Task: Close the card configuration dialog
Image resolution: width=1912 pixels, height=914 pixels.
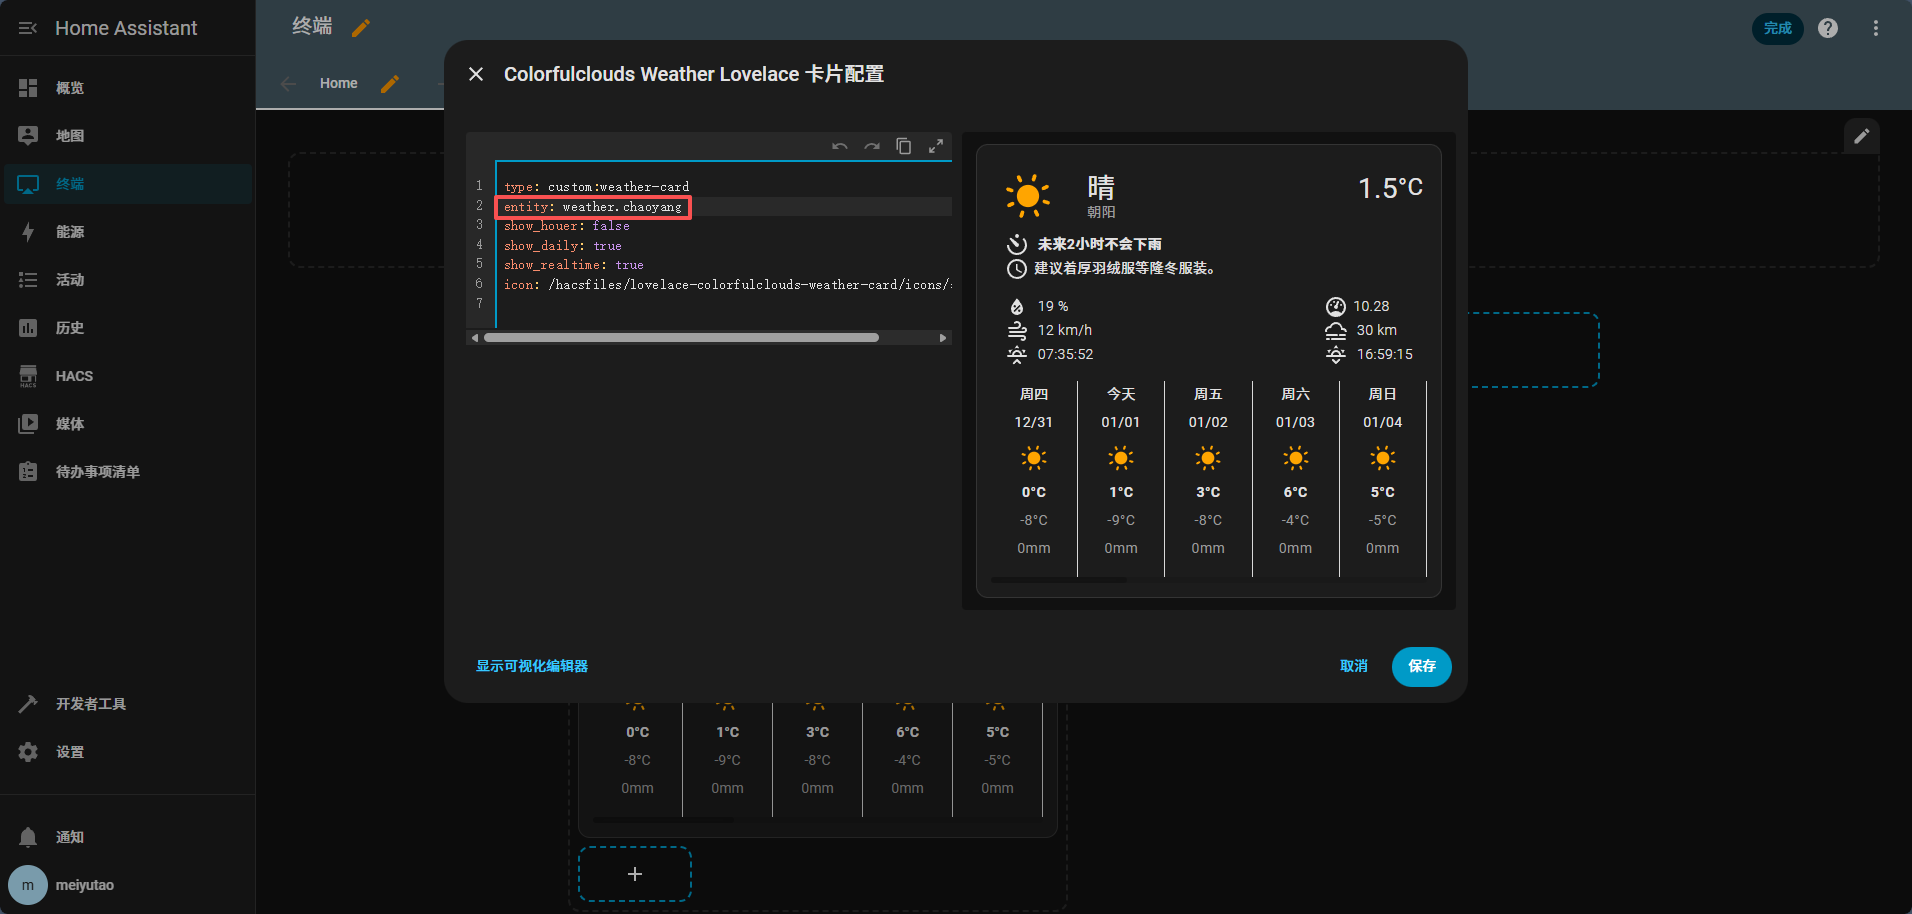Action: [x=476, y=74]
